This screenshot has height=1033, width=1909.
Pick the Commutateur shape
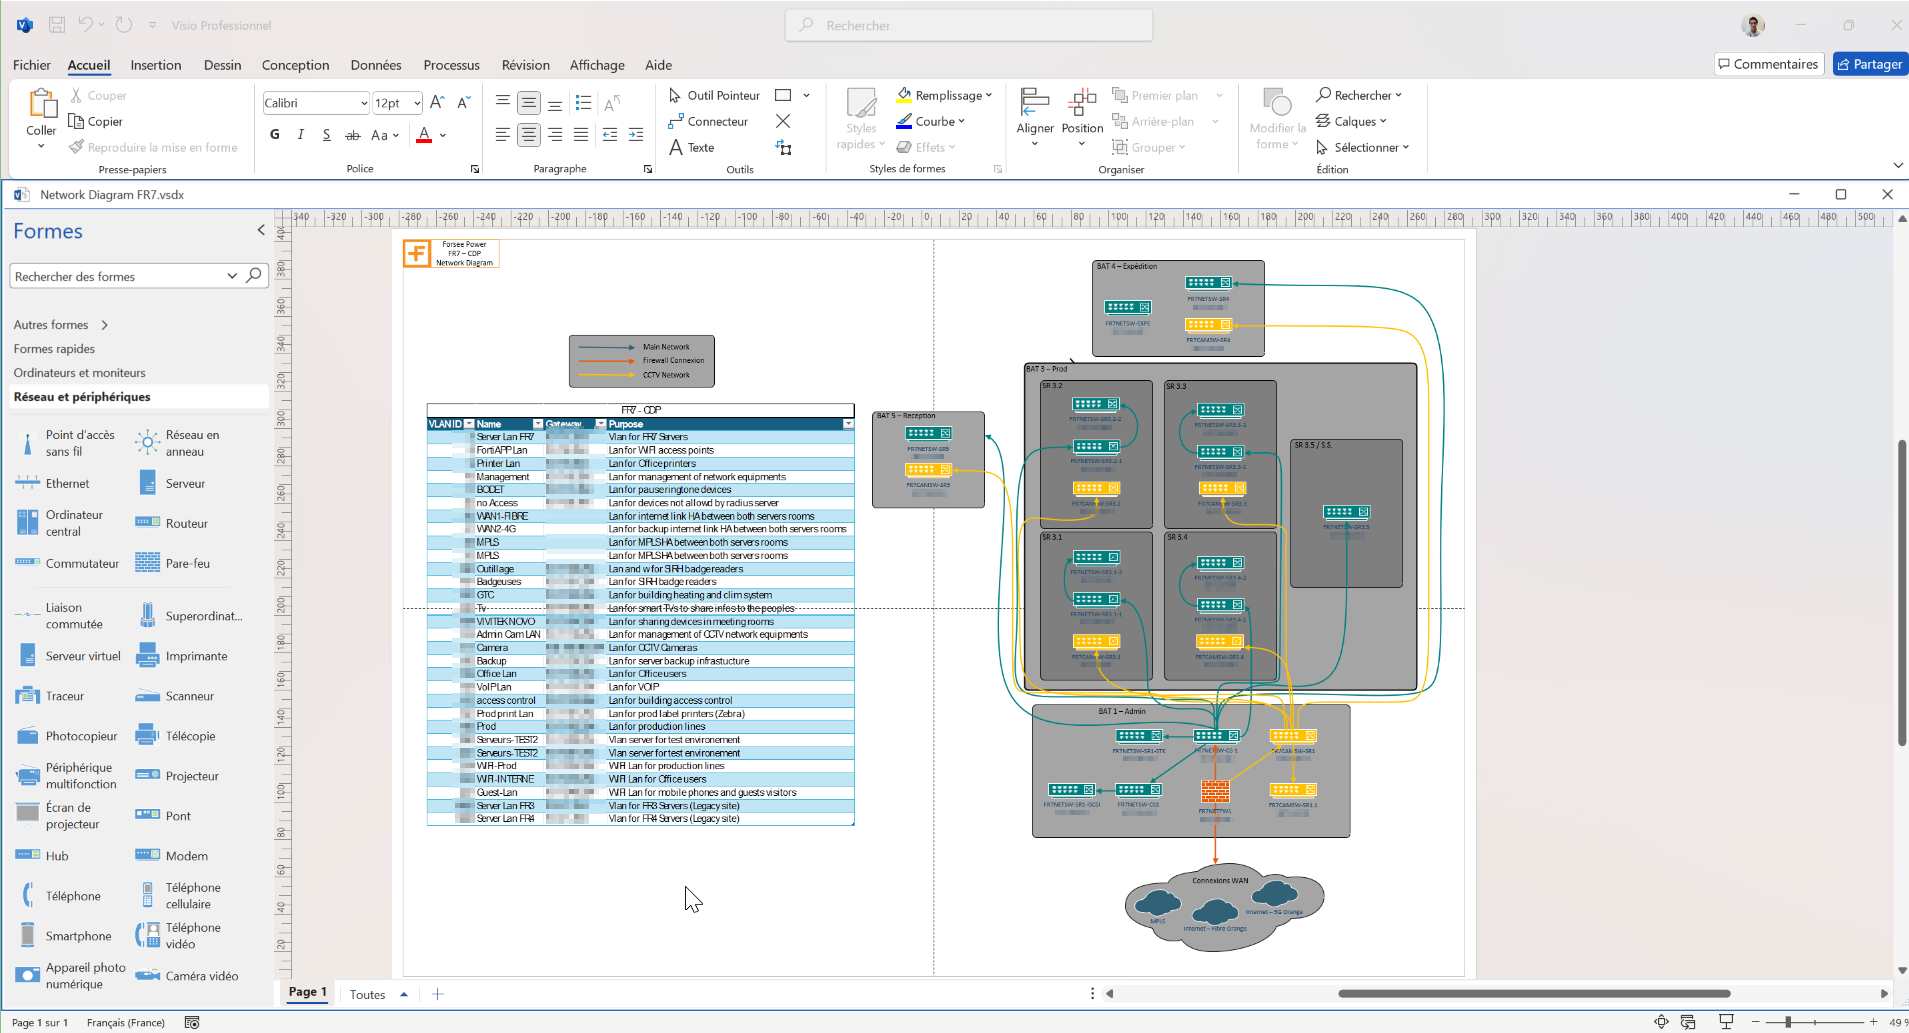point(28,563)
